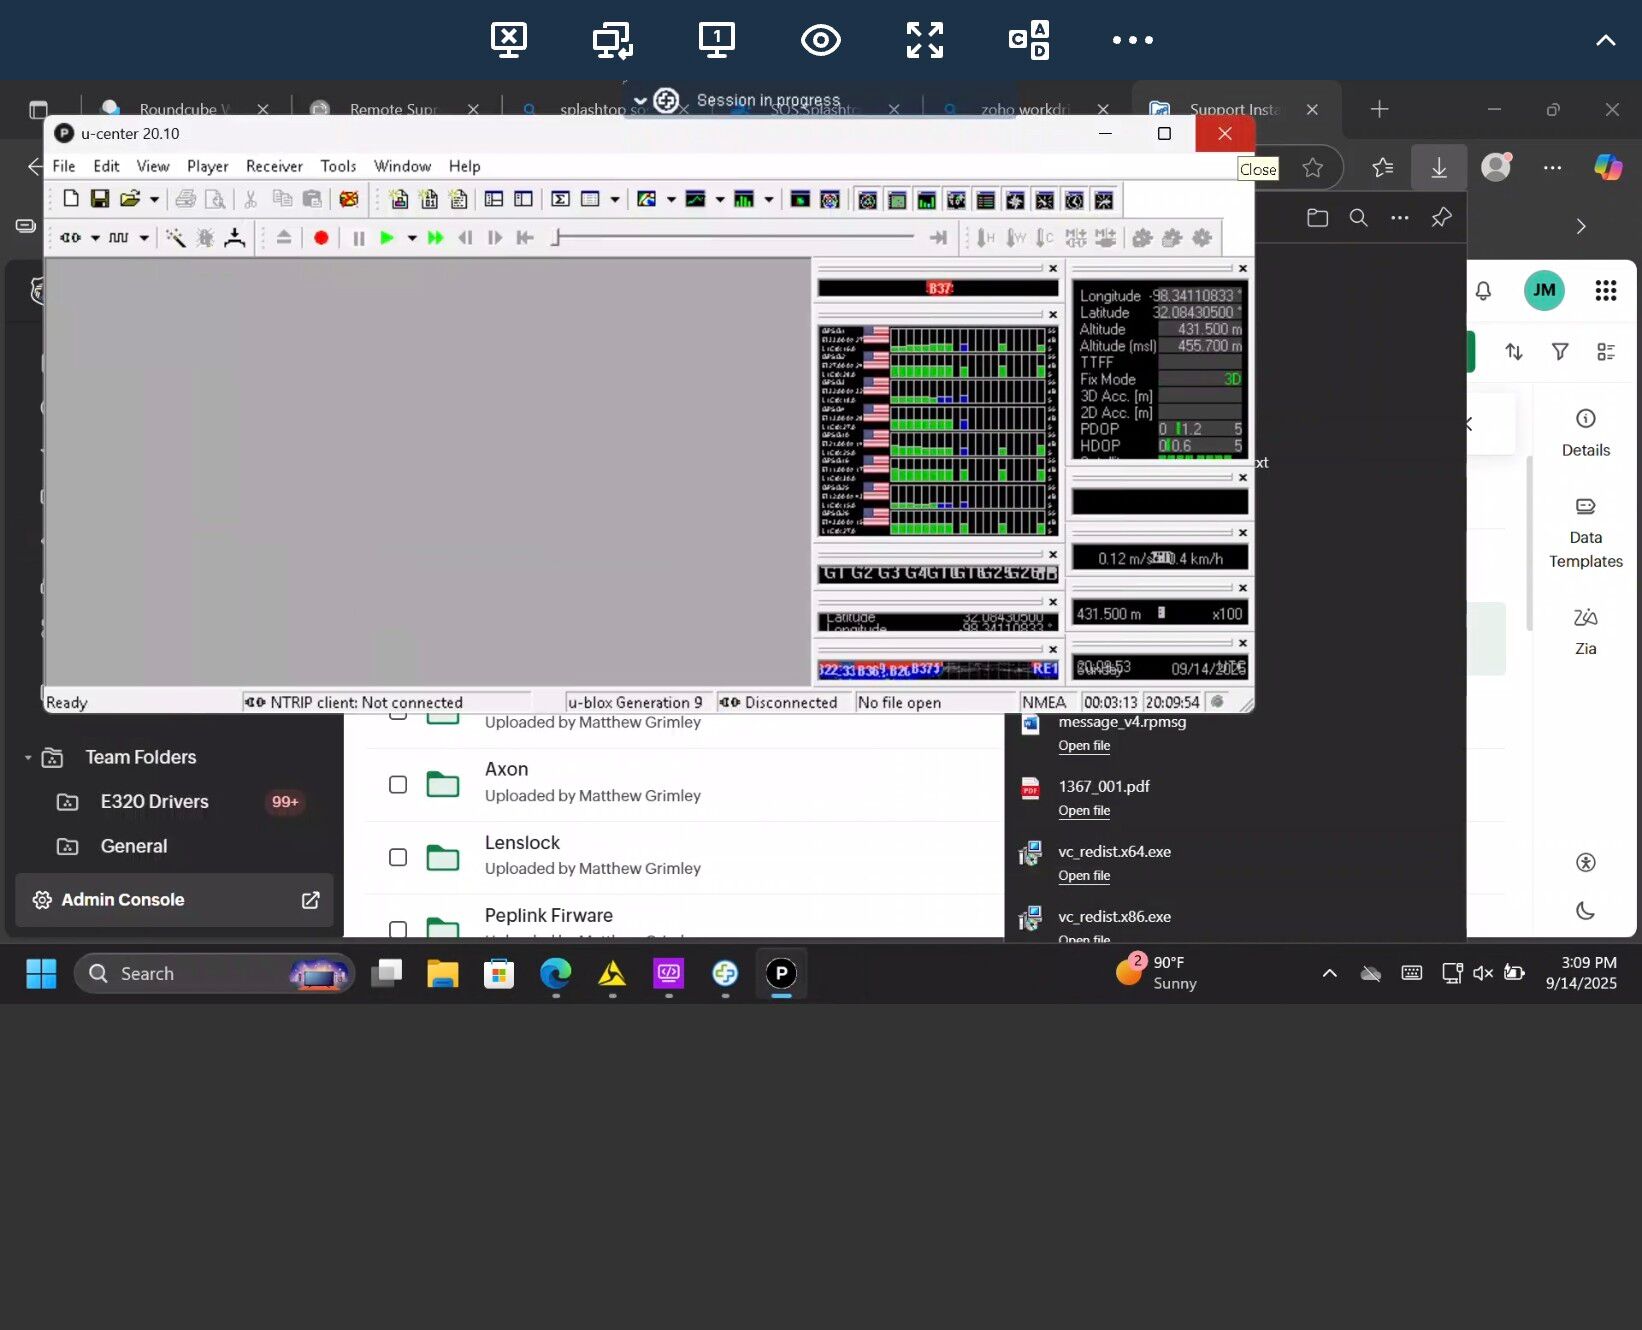Open the Receiver menu in u-center
This screenshot has width=1642, height=1330.
tap(274, 166)
